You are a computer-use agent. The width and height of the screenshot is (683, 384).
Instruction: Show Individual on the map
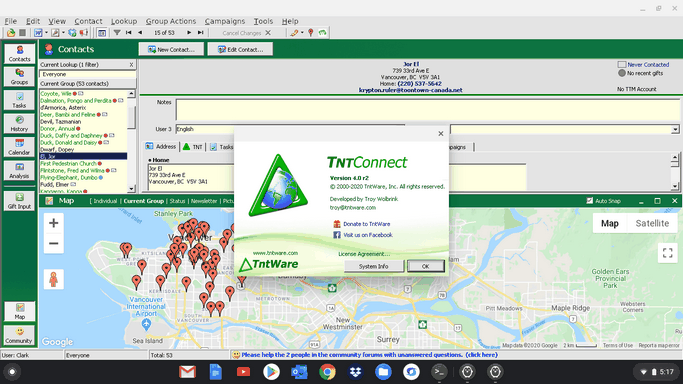pyautogui.click(x=105, y=201)
